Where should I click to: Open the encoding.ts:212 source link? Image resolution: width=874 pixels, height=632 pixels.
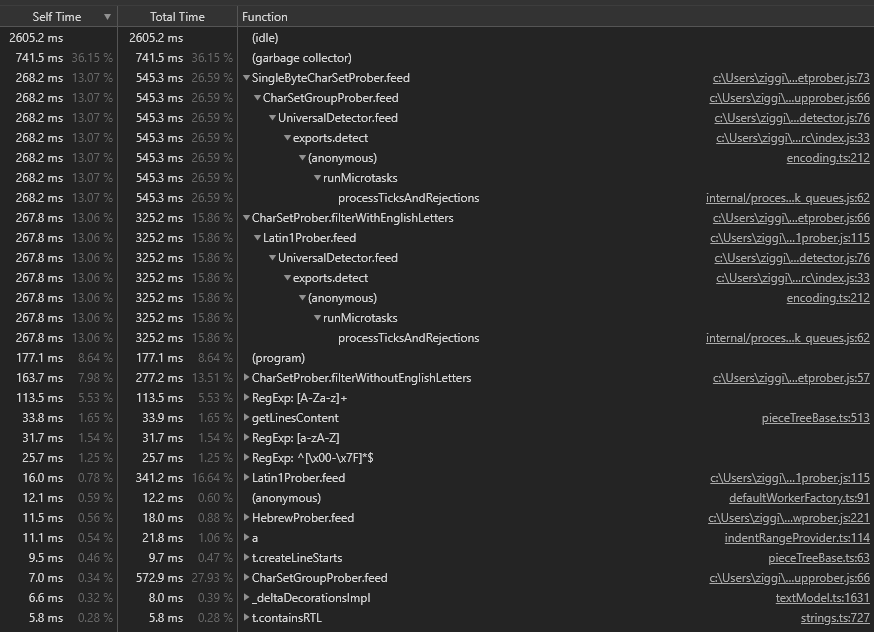coord(828,158)
